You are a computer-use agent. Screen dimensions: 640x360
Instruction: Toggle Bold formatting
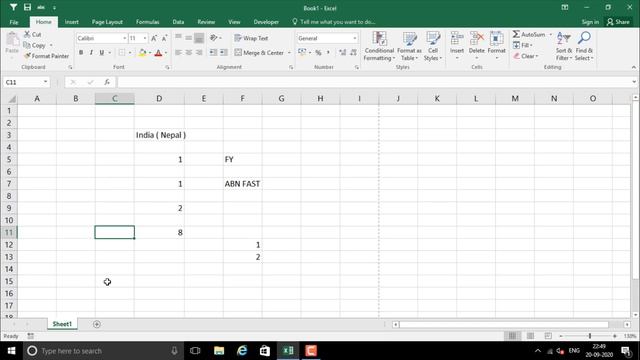pos(81,53)
